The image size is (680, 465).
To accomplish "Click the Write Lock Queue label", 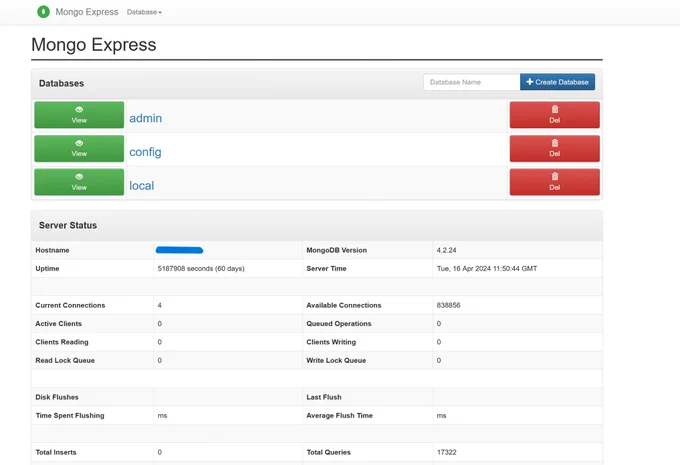I will pos(336,360).
